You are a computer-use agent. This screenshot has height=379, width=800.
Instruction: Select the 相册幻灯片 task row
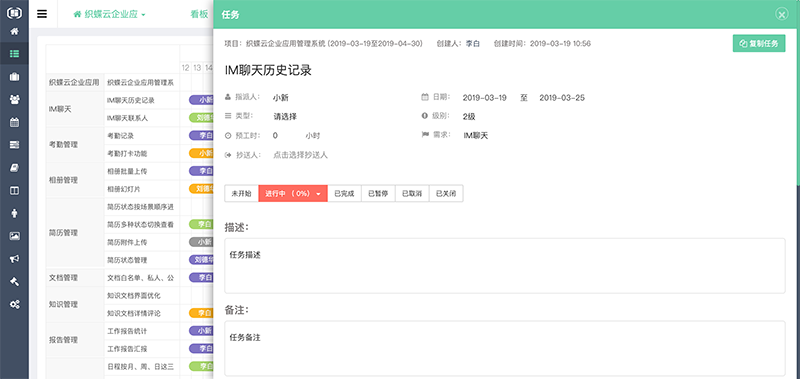123,189
